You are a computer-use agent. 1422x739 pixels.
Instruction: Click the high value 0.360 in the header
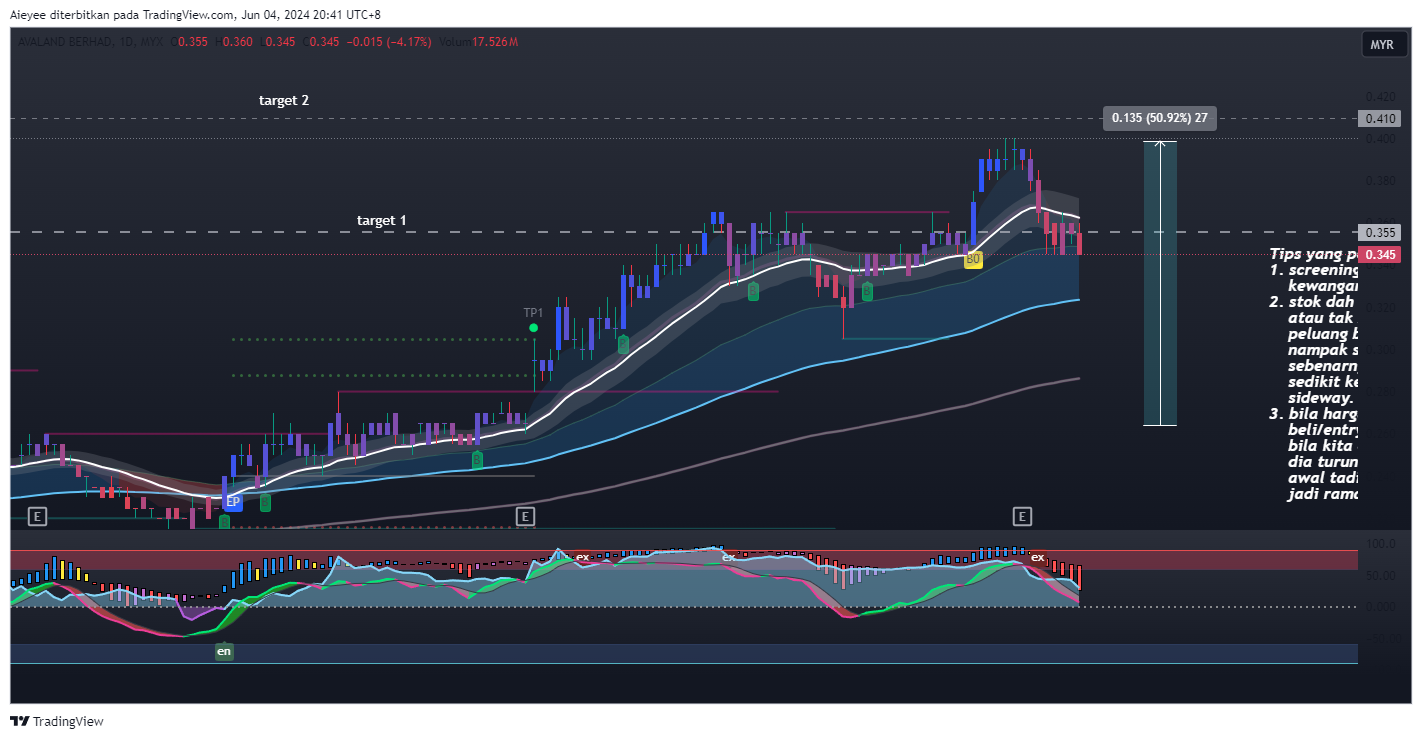coord(237,42)
